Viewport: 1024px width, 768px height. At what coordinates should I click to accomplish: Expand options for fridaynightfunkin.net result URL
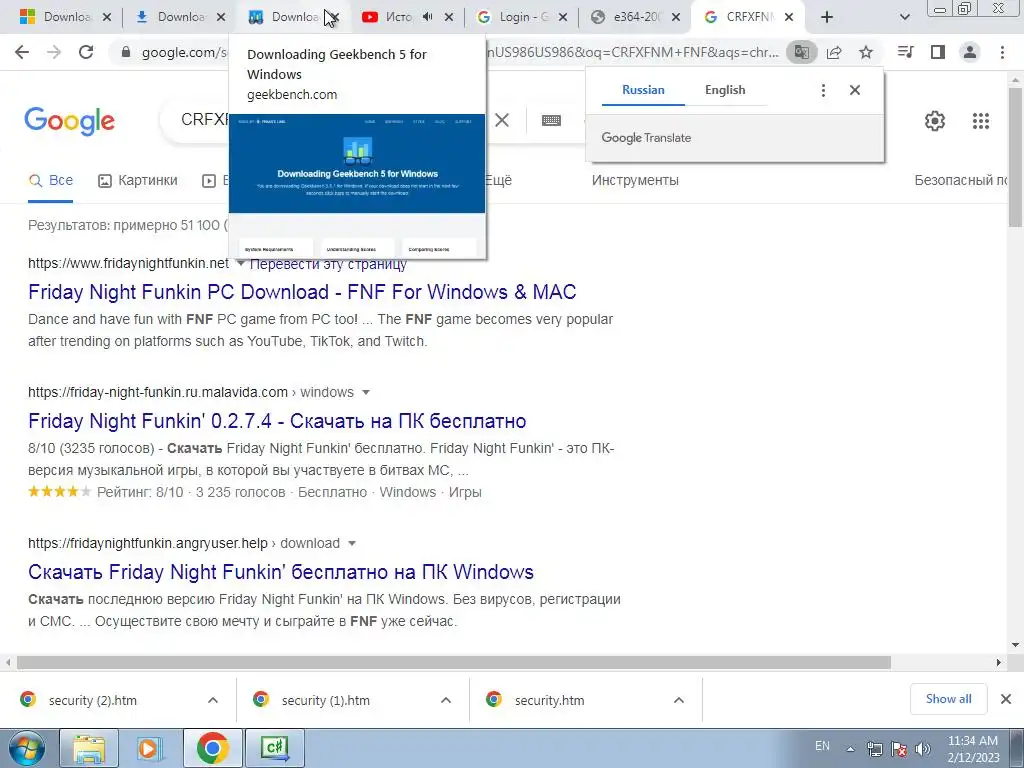point(240,263)
